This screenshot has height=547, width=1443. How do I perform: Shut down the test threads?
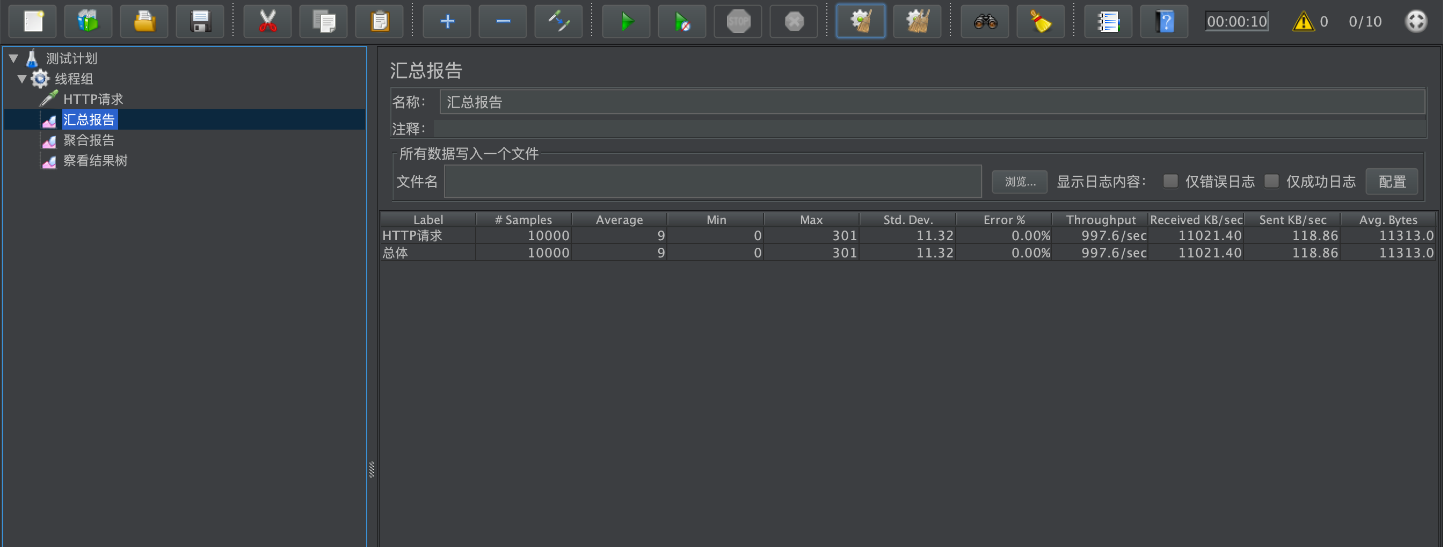click(x=794, y=21)
